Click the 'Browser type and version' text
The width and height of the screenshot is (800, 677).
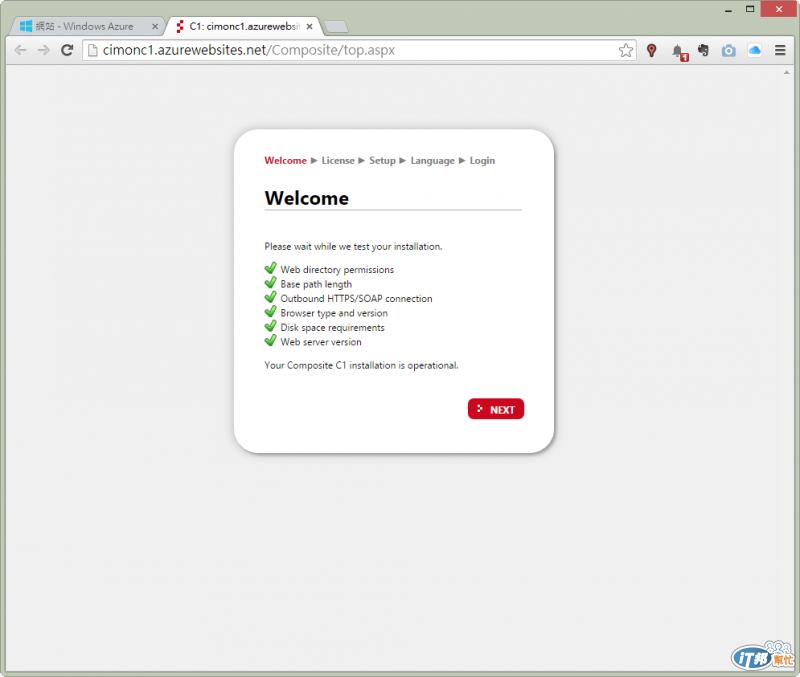[x=334, y=313]
